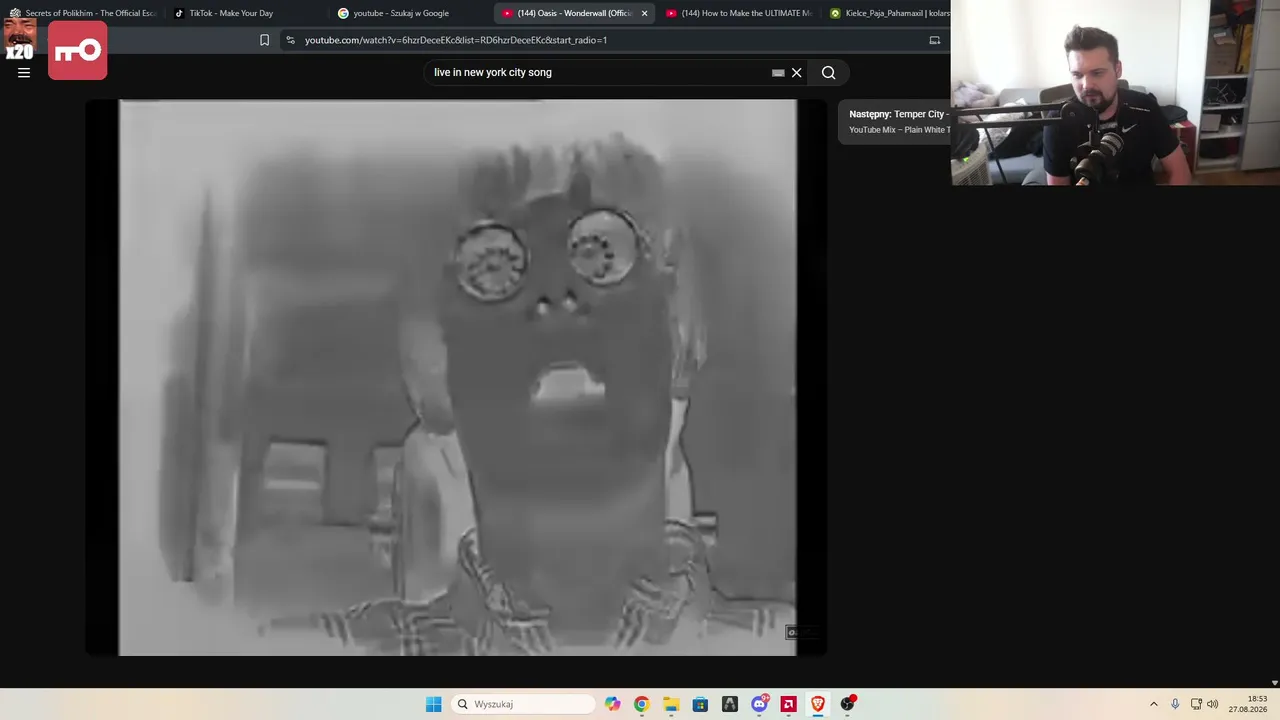
Task: Open the YouTube hamburger guide menu
Action: [24, 72]
